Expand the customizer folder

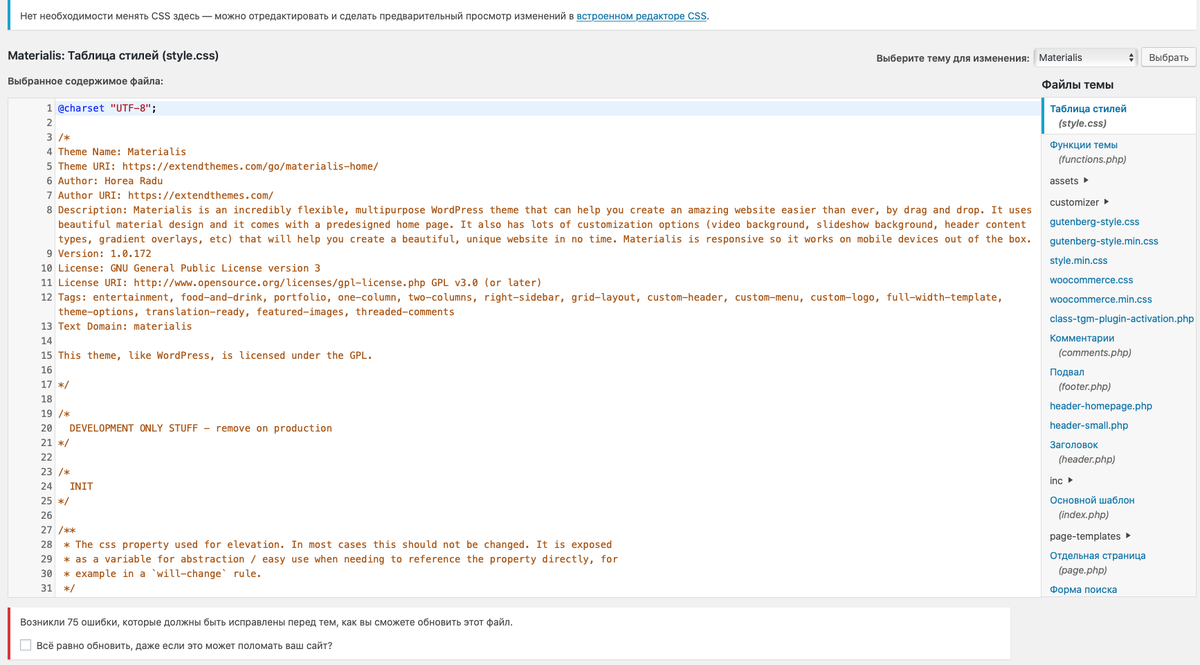click(x=1079, y=202)
